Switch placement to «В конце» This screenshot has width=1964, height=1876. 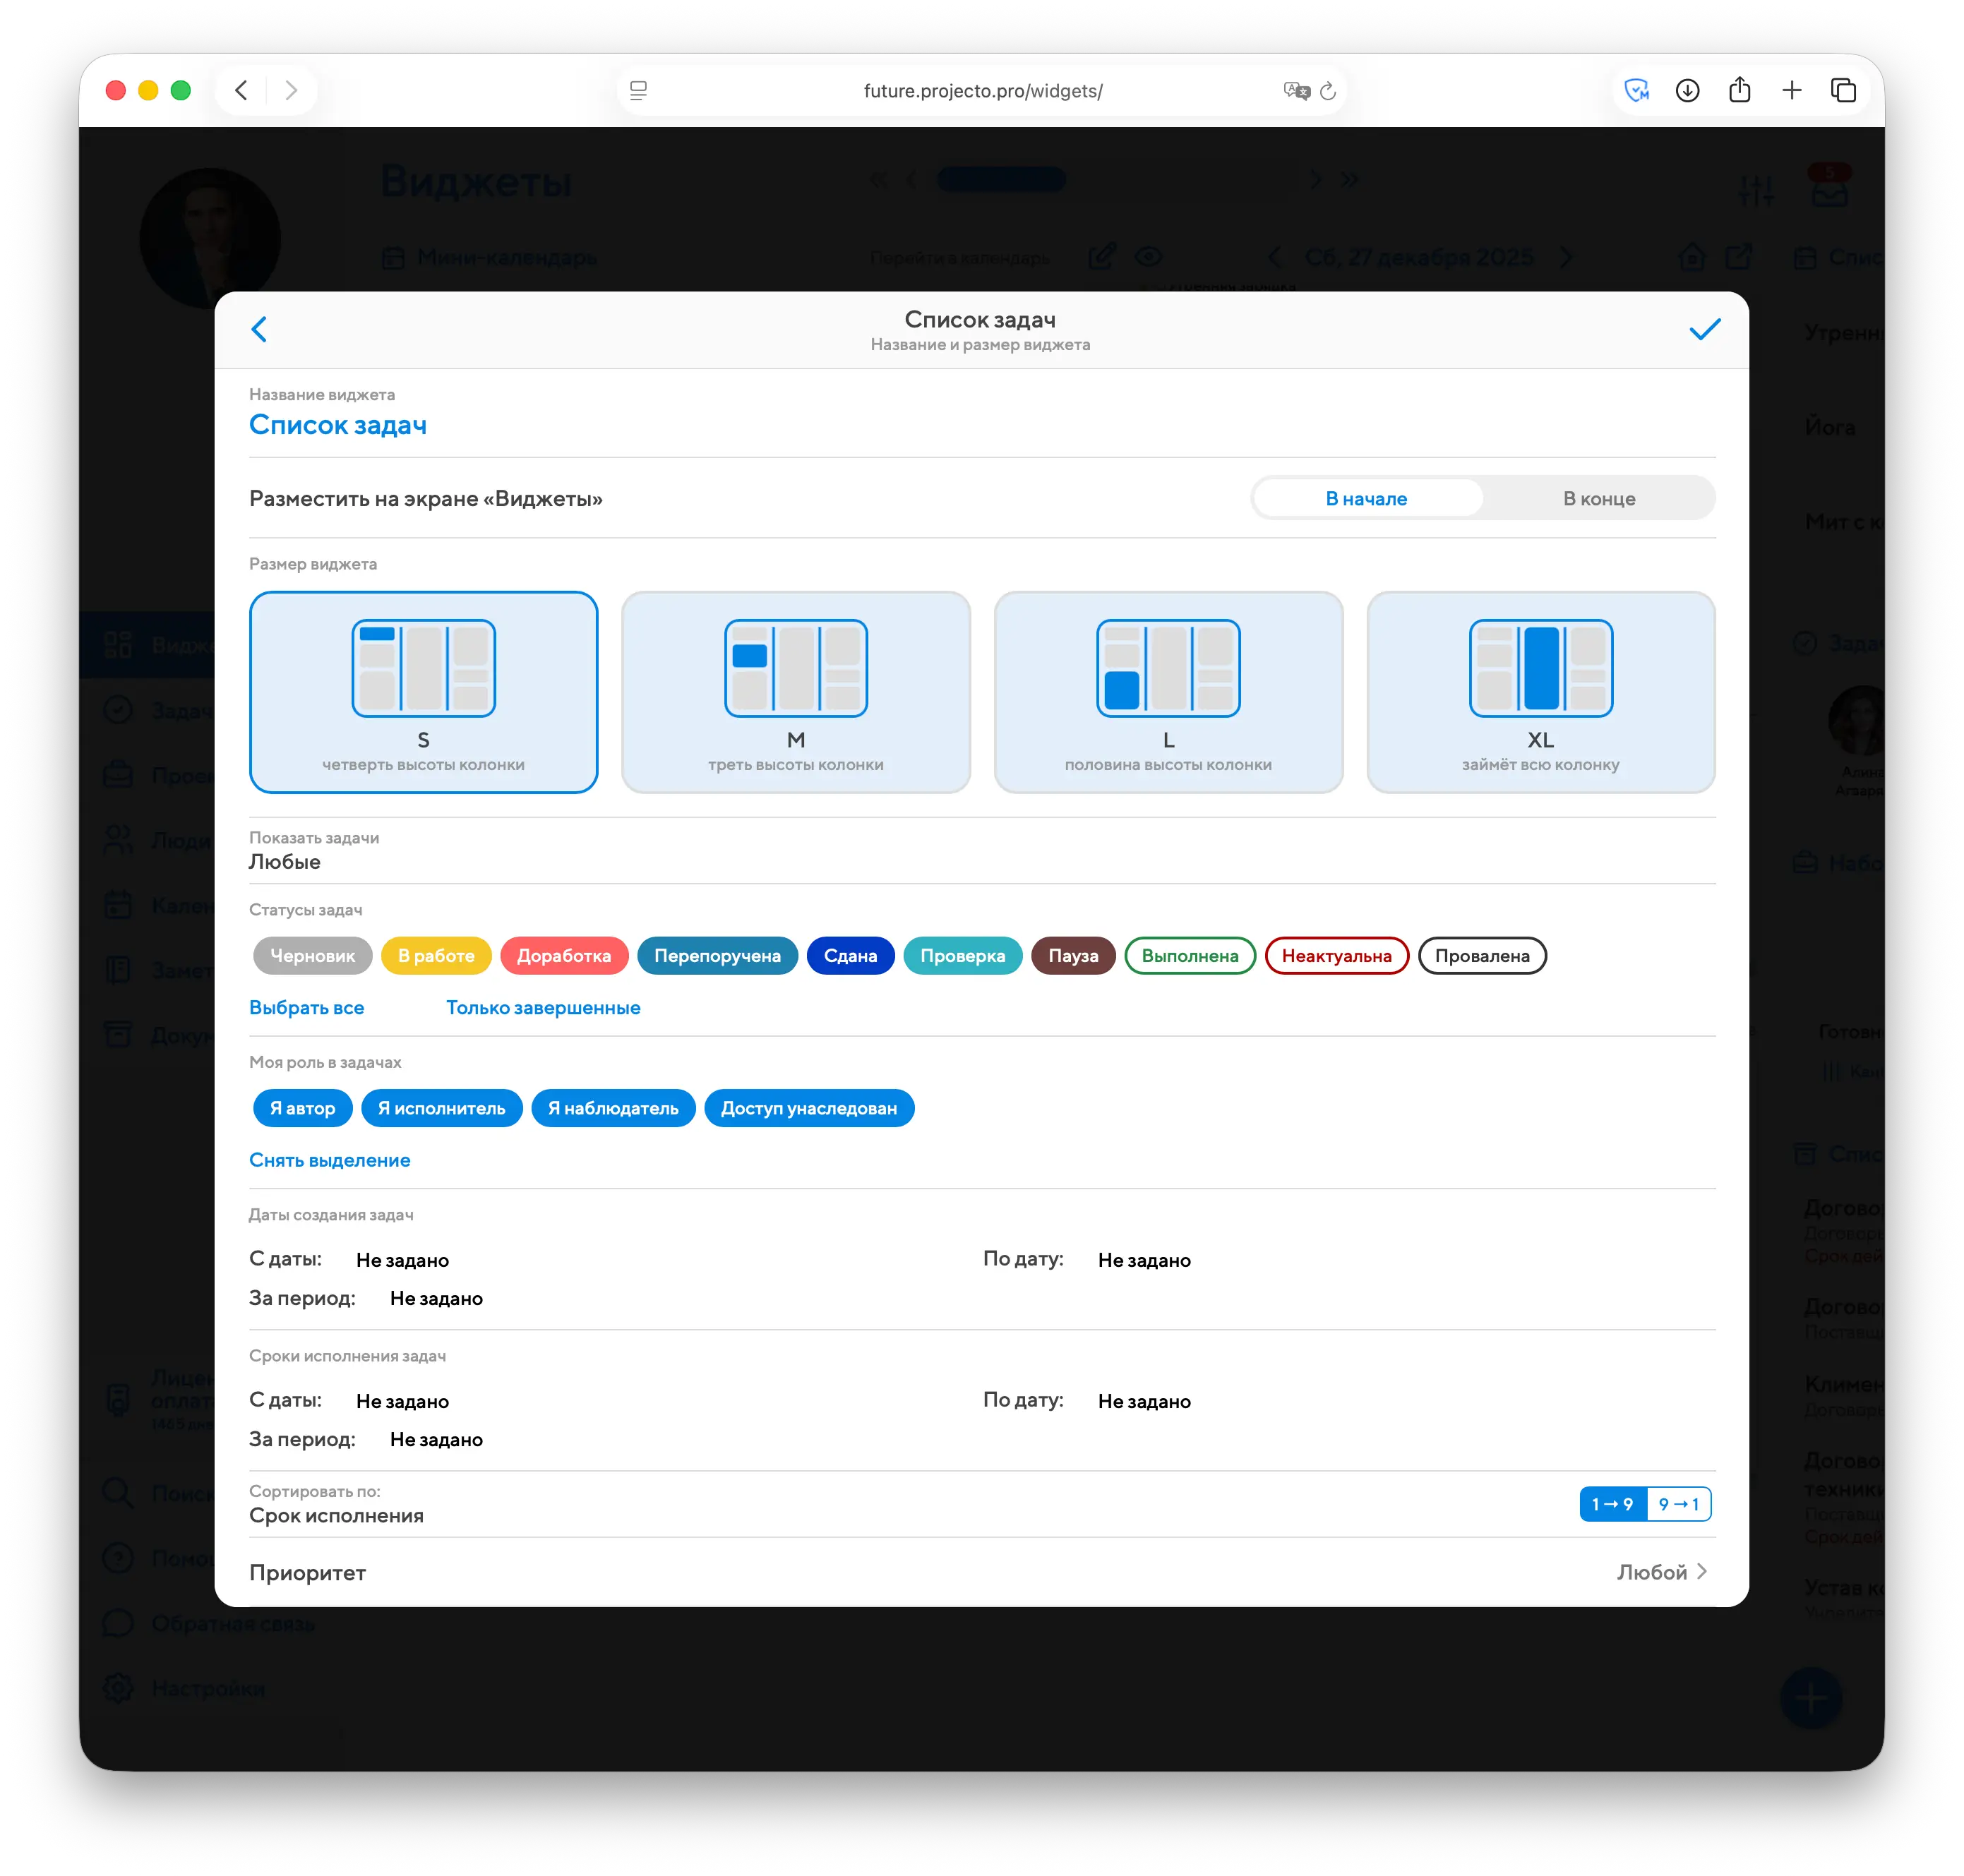pos(1598,498)
